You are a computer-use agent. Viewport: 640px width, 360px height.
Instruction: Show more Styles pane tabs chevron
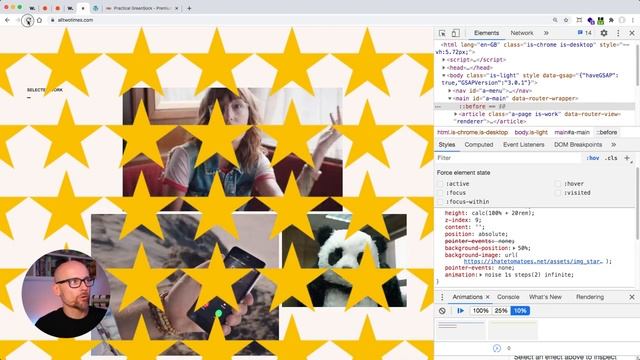[x=613, y=145]
